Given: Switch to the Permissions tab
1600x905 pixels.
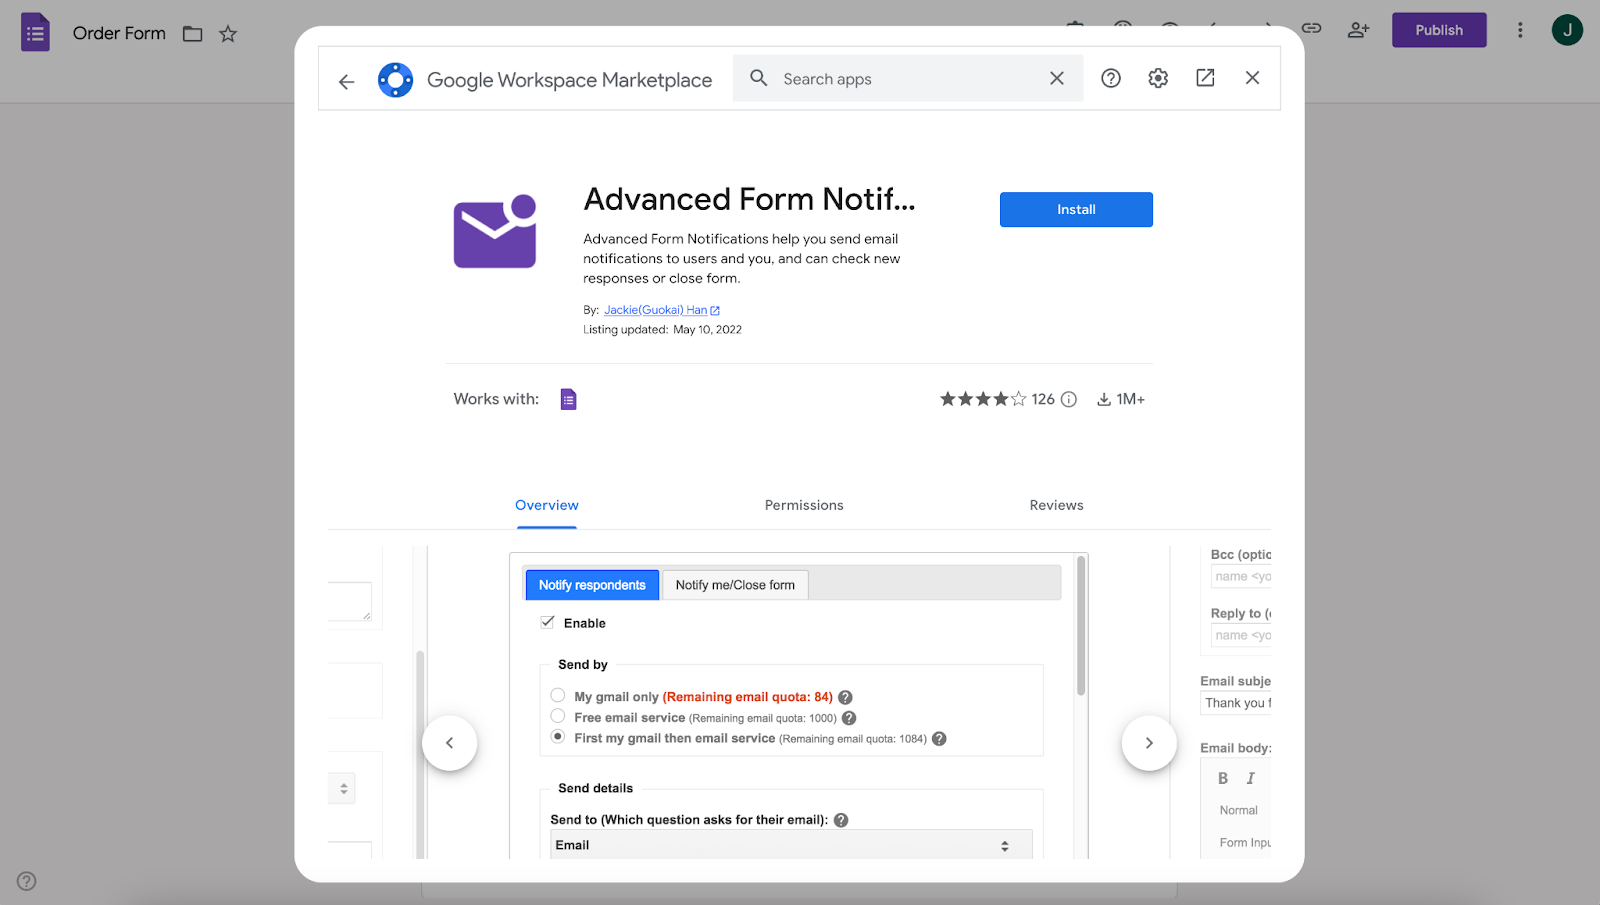Looking at the screenshot, I should pos(804,506).
